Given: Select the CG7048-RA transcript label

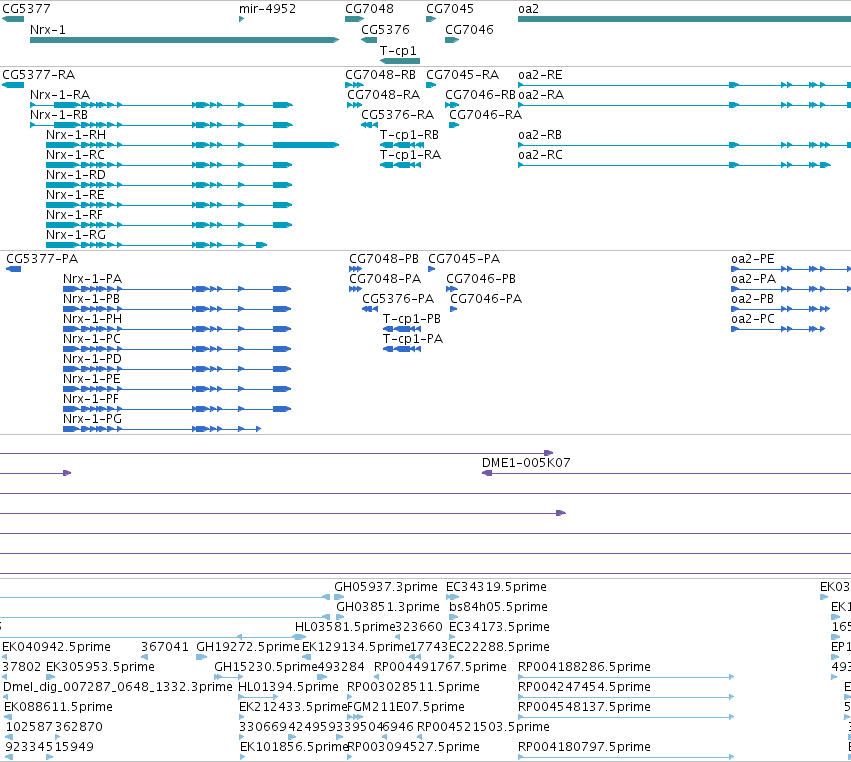Looking at the screenshot, I should point(384,95).
